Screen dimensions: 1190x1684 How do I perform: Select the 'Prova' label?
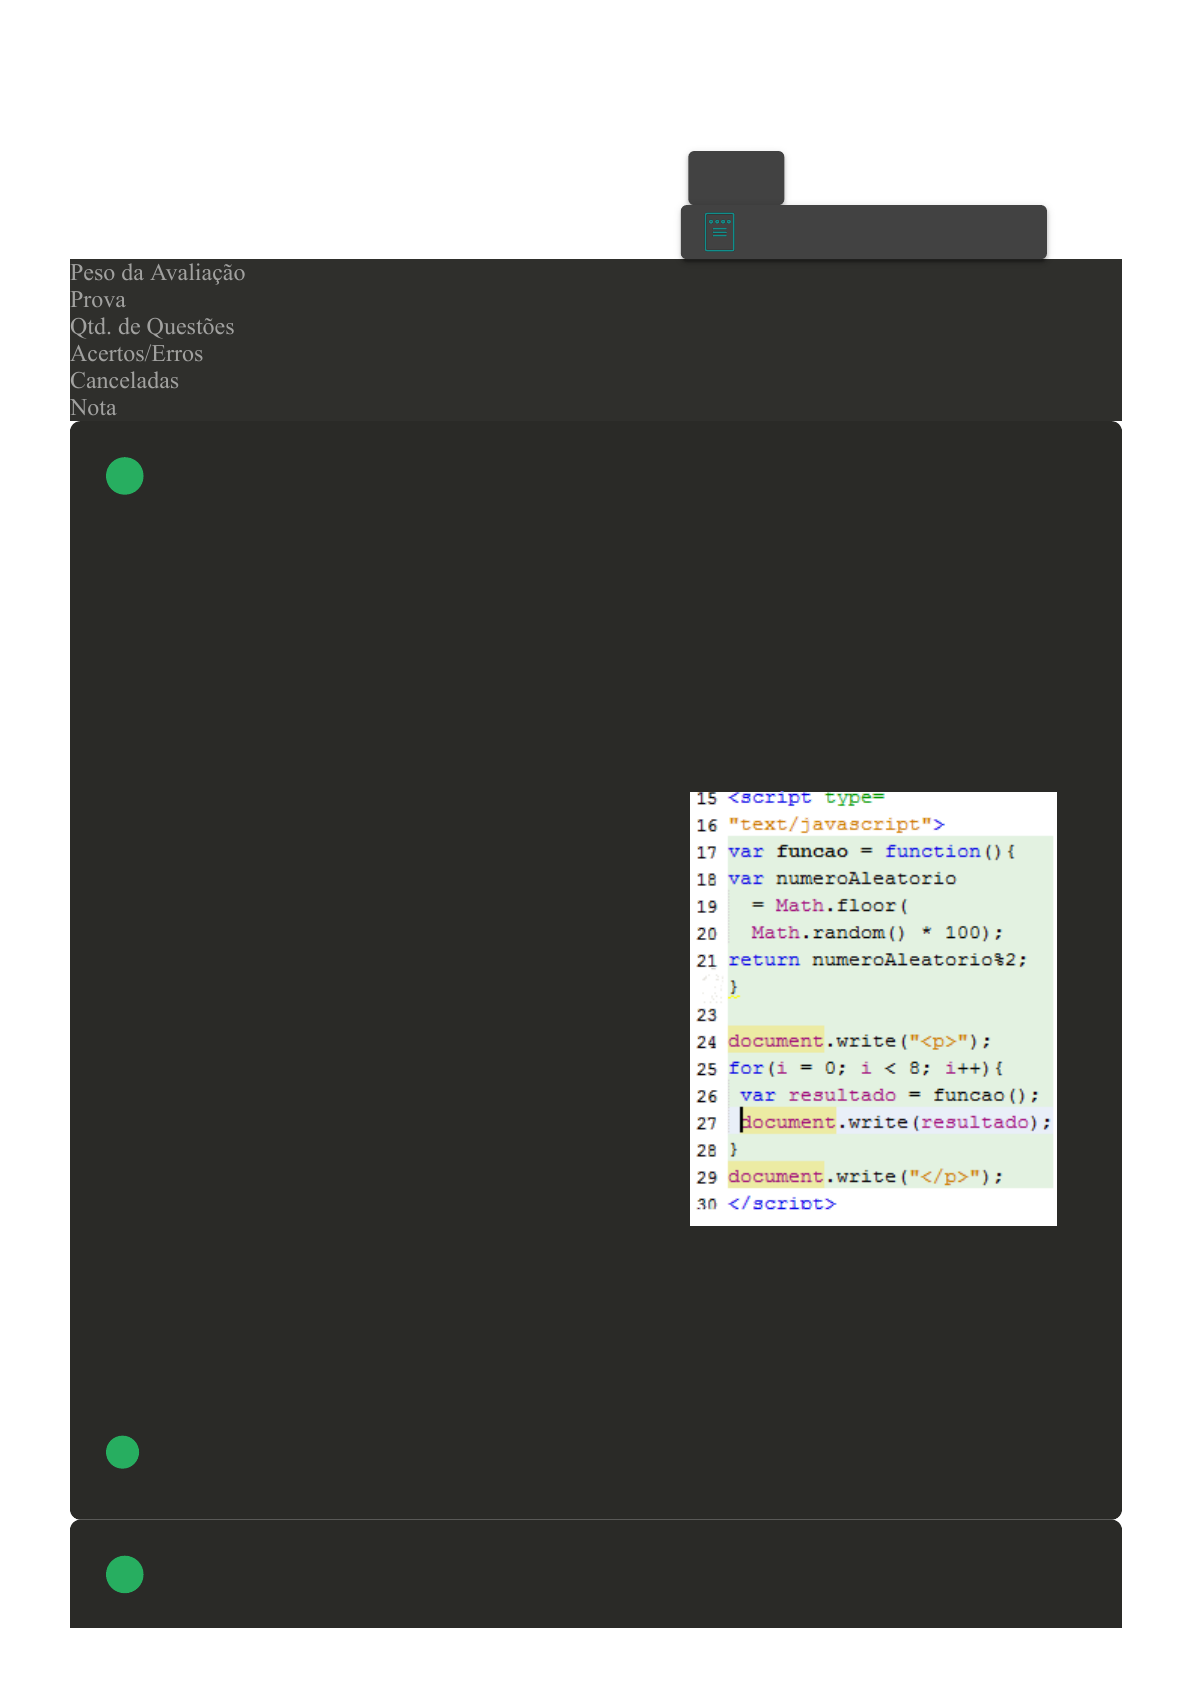[98, 299]
